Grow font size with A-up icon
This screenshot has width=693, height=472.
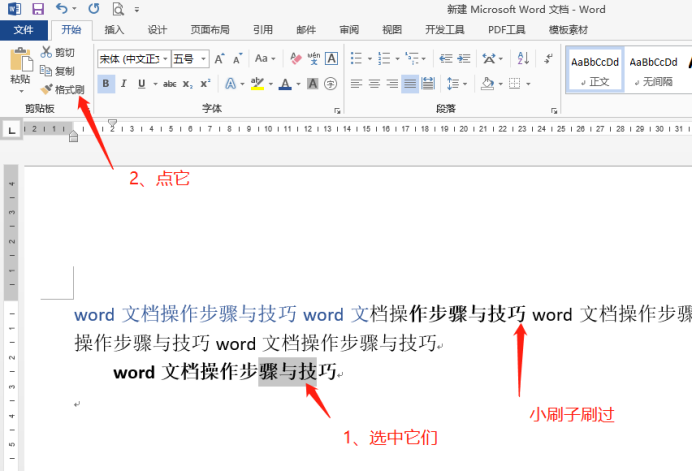tap(219, 59)
